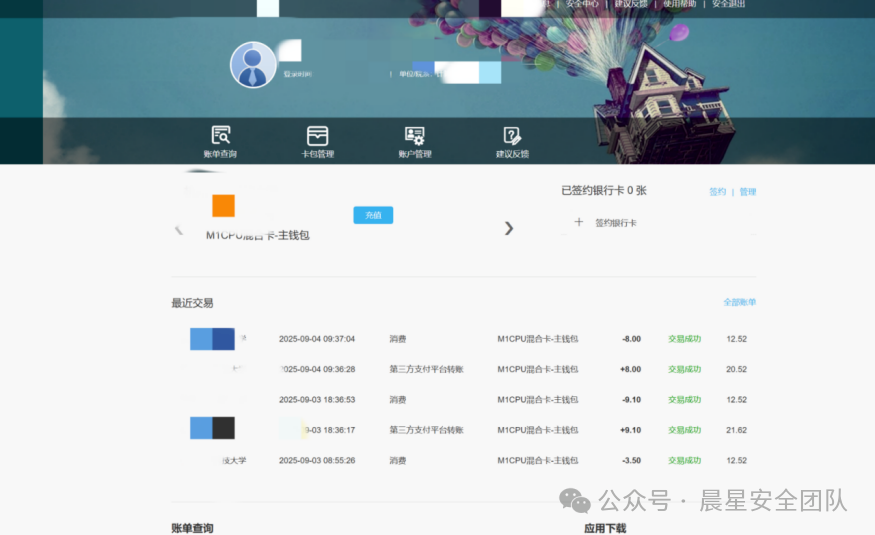Click the orange card icon in wallet

click(x=223, y=206)
